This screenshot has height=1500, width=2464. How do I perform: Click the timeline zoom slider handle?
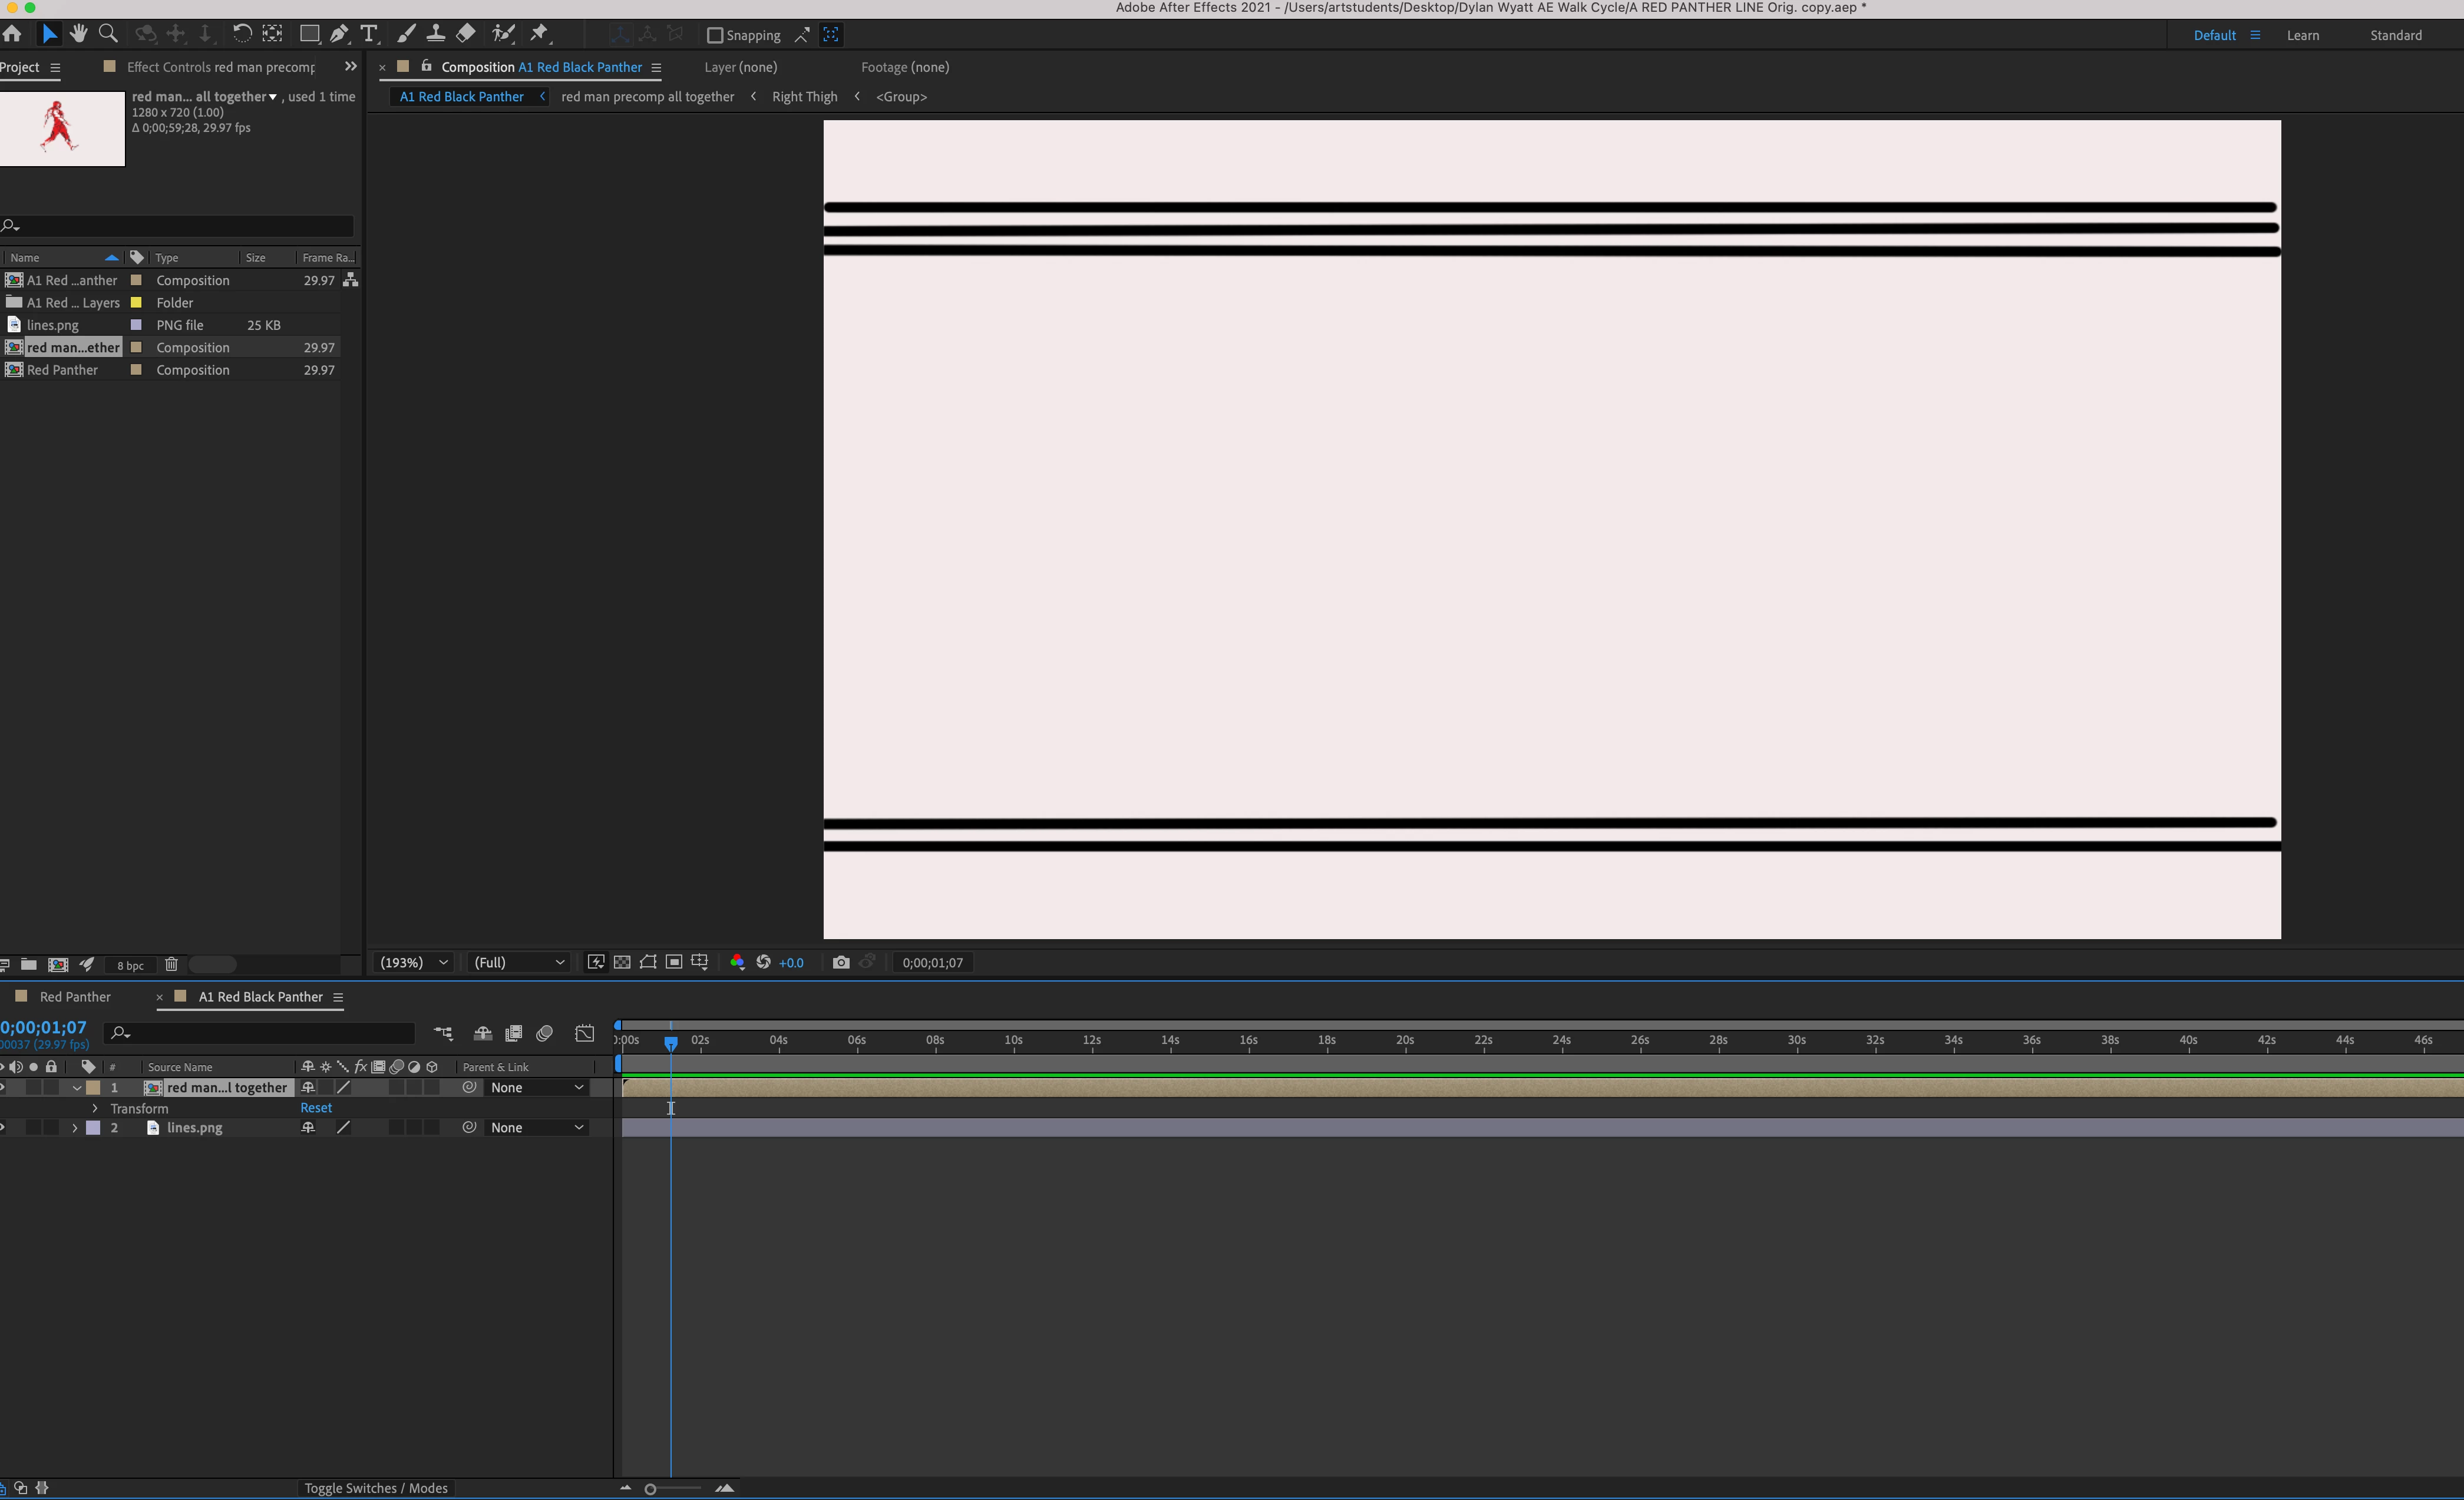(x=650, y=1489)
